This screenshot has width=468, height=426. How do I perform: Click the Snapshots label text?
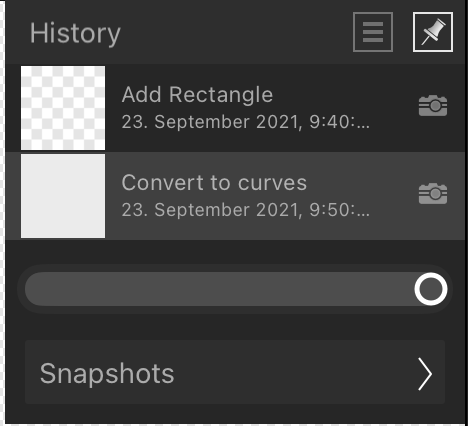coord(107,374)
